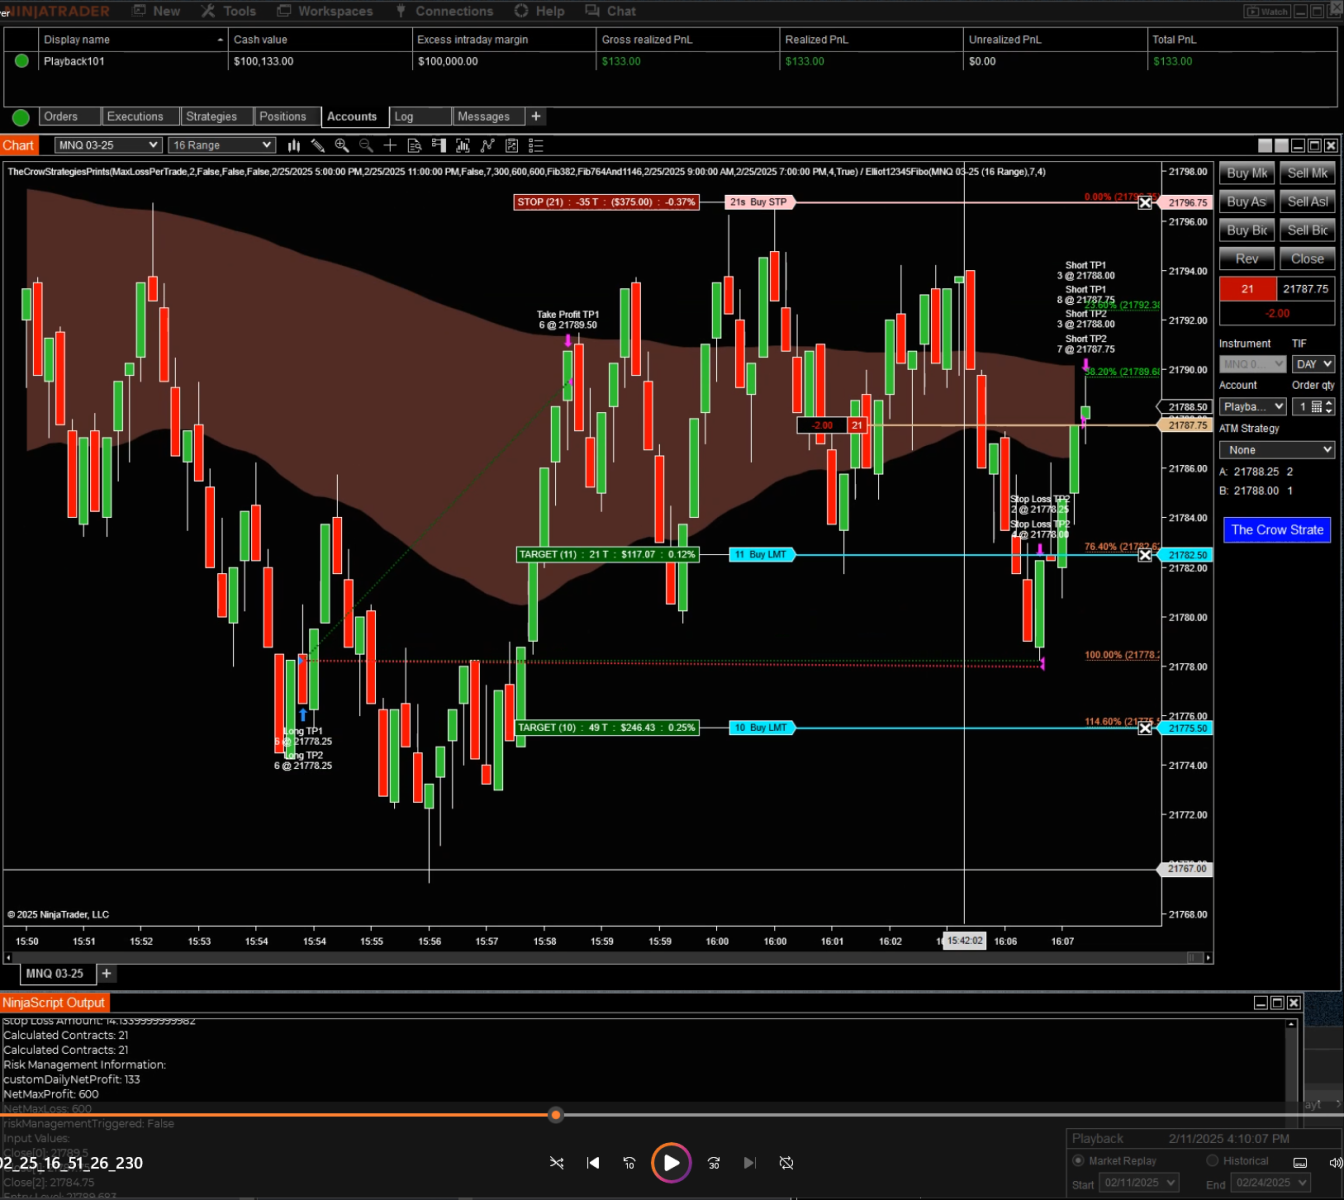
Task: Open the Account dropdown in Chart Trader
Action: 1253,407
